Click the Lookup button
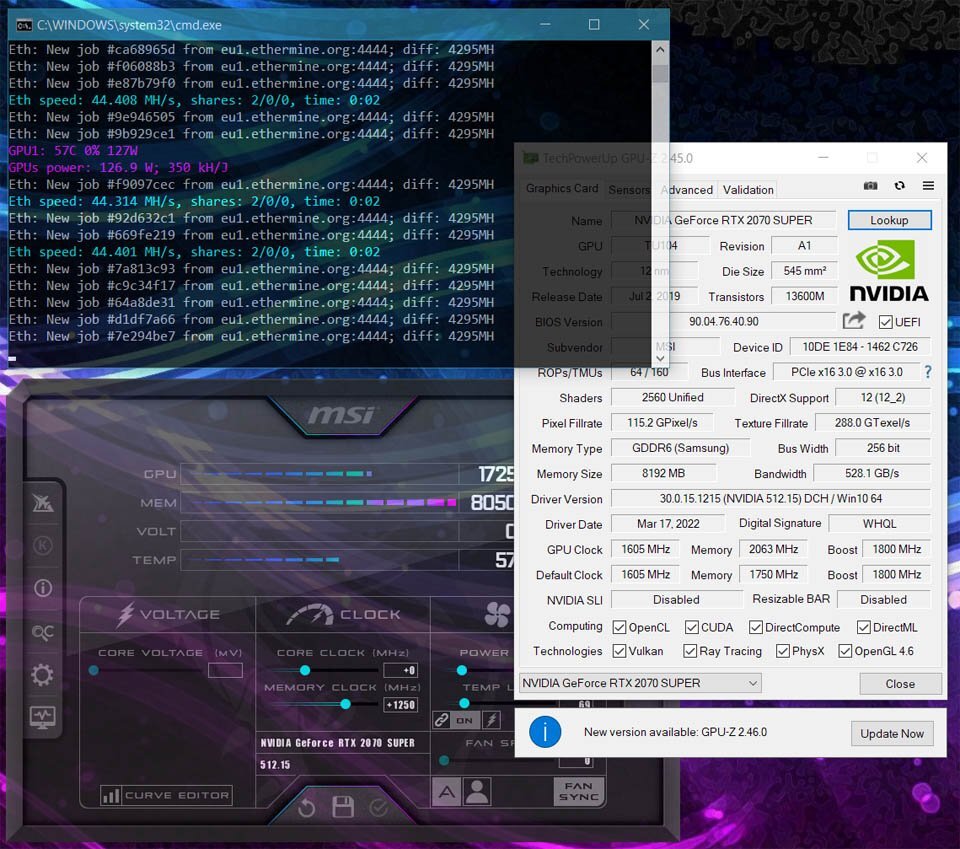Screen dimensions: 960x849 click(x=889, y=220)
